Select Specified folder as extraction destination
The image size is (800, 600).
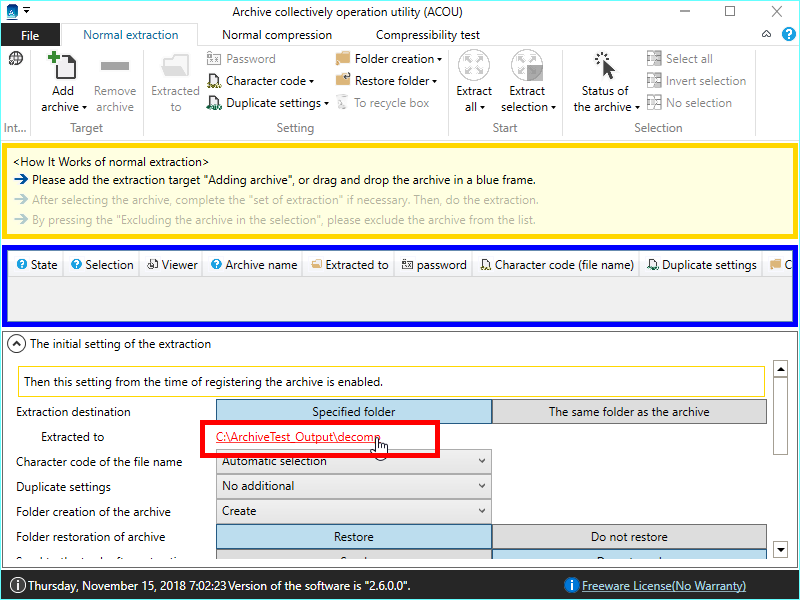(x=354, y=412)
